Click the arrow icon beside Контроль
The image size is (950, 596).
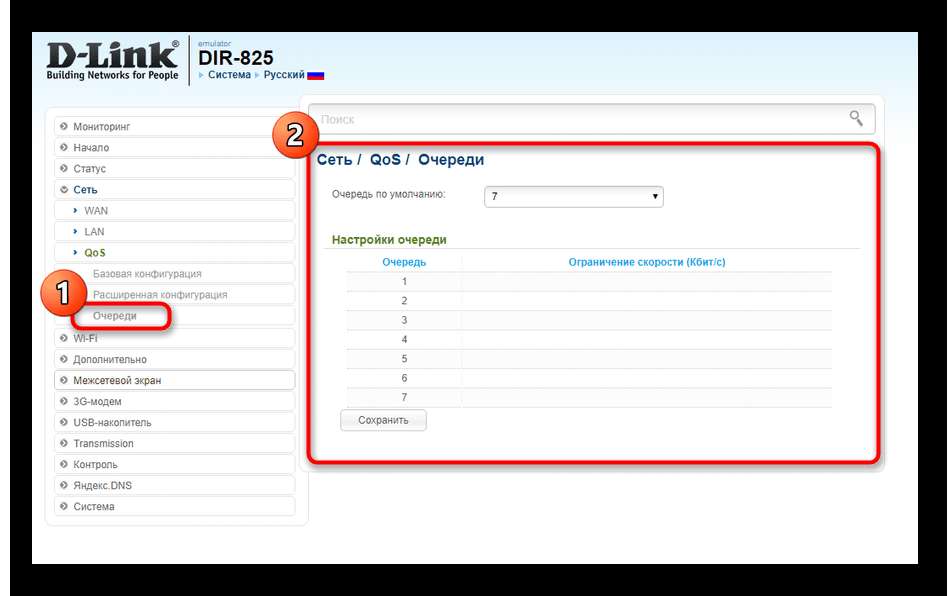pyautogui.click(x=64, y=464)
